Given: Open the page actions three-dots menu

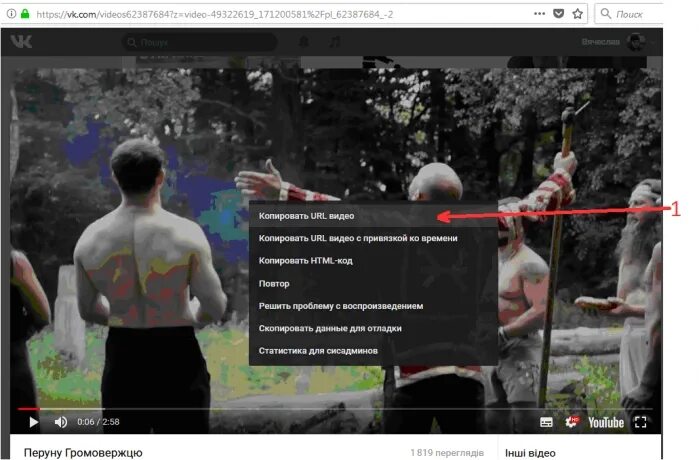Looking at the screenshot, I should tap(539, 14).
